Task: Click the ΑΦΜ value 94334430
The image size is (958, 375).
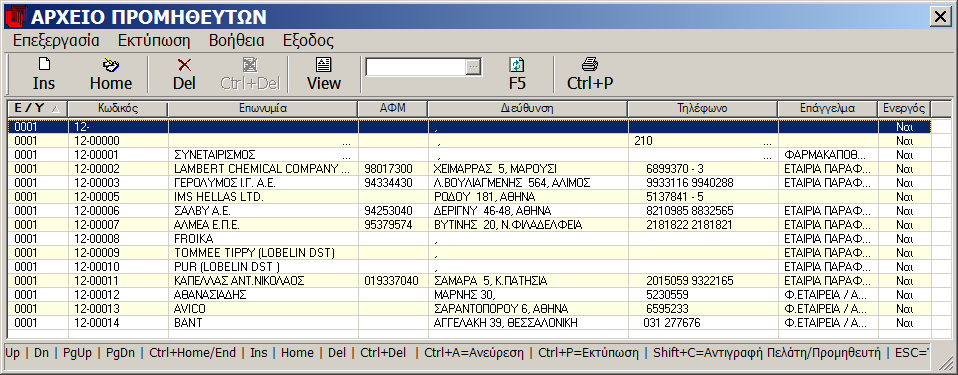Action: pos(388,183)
